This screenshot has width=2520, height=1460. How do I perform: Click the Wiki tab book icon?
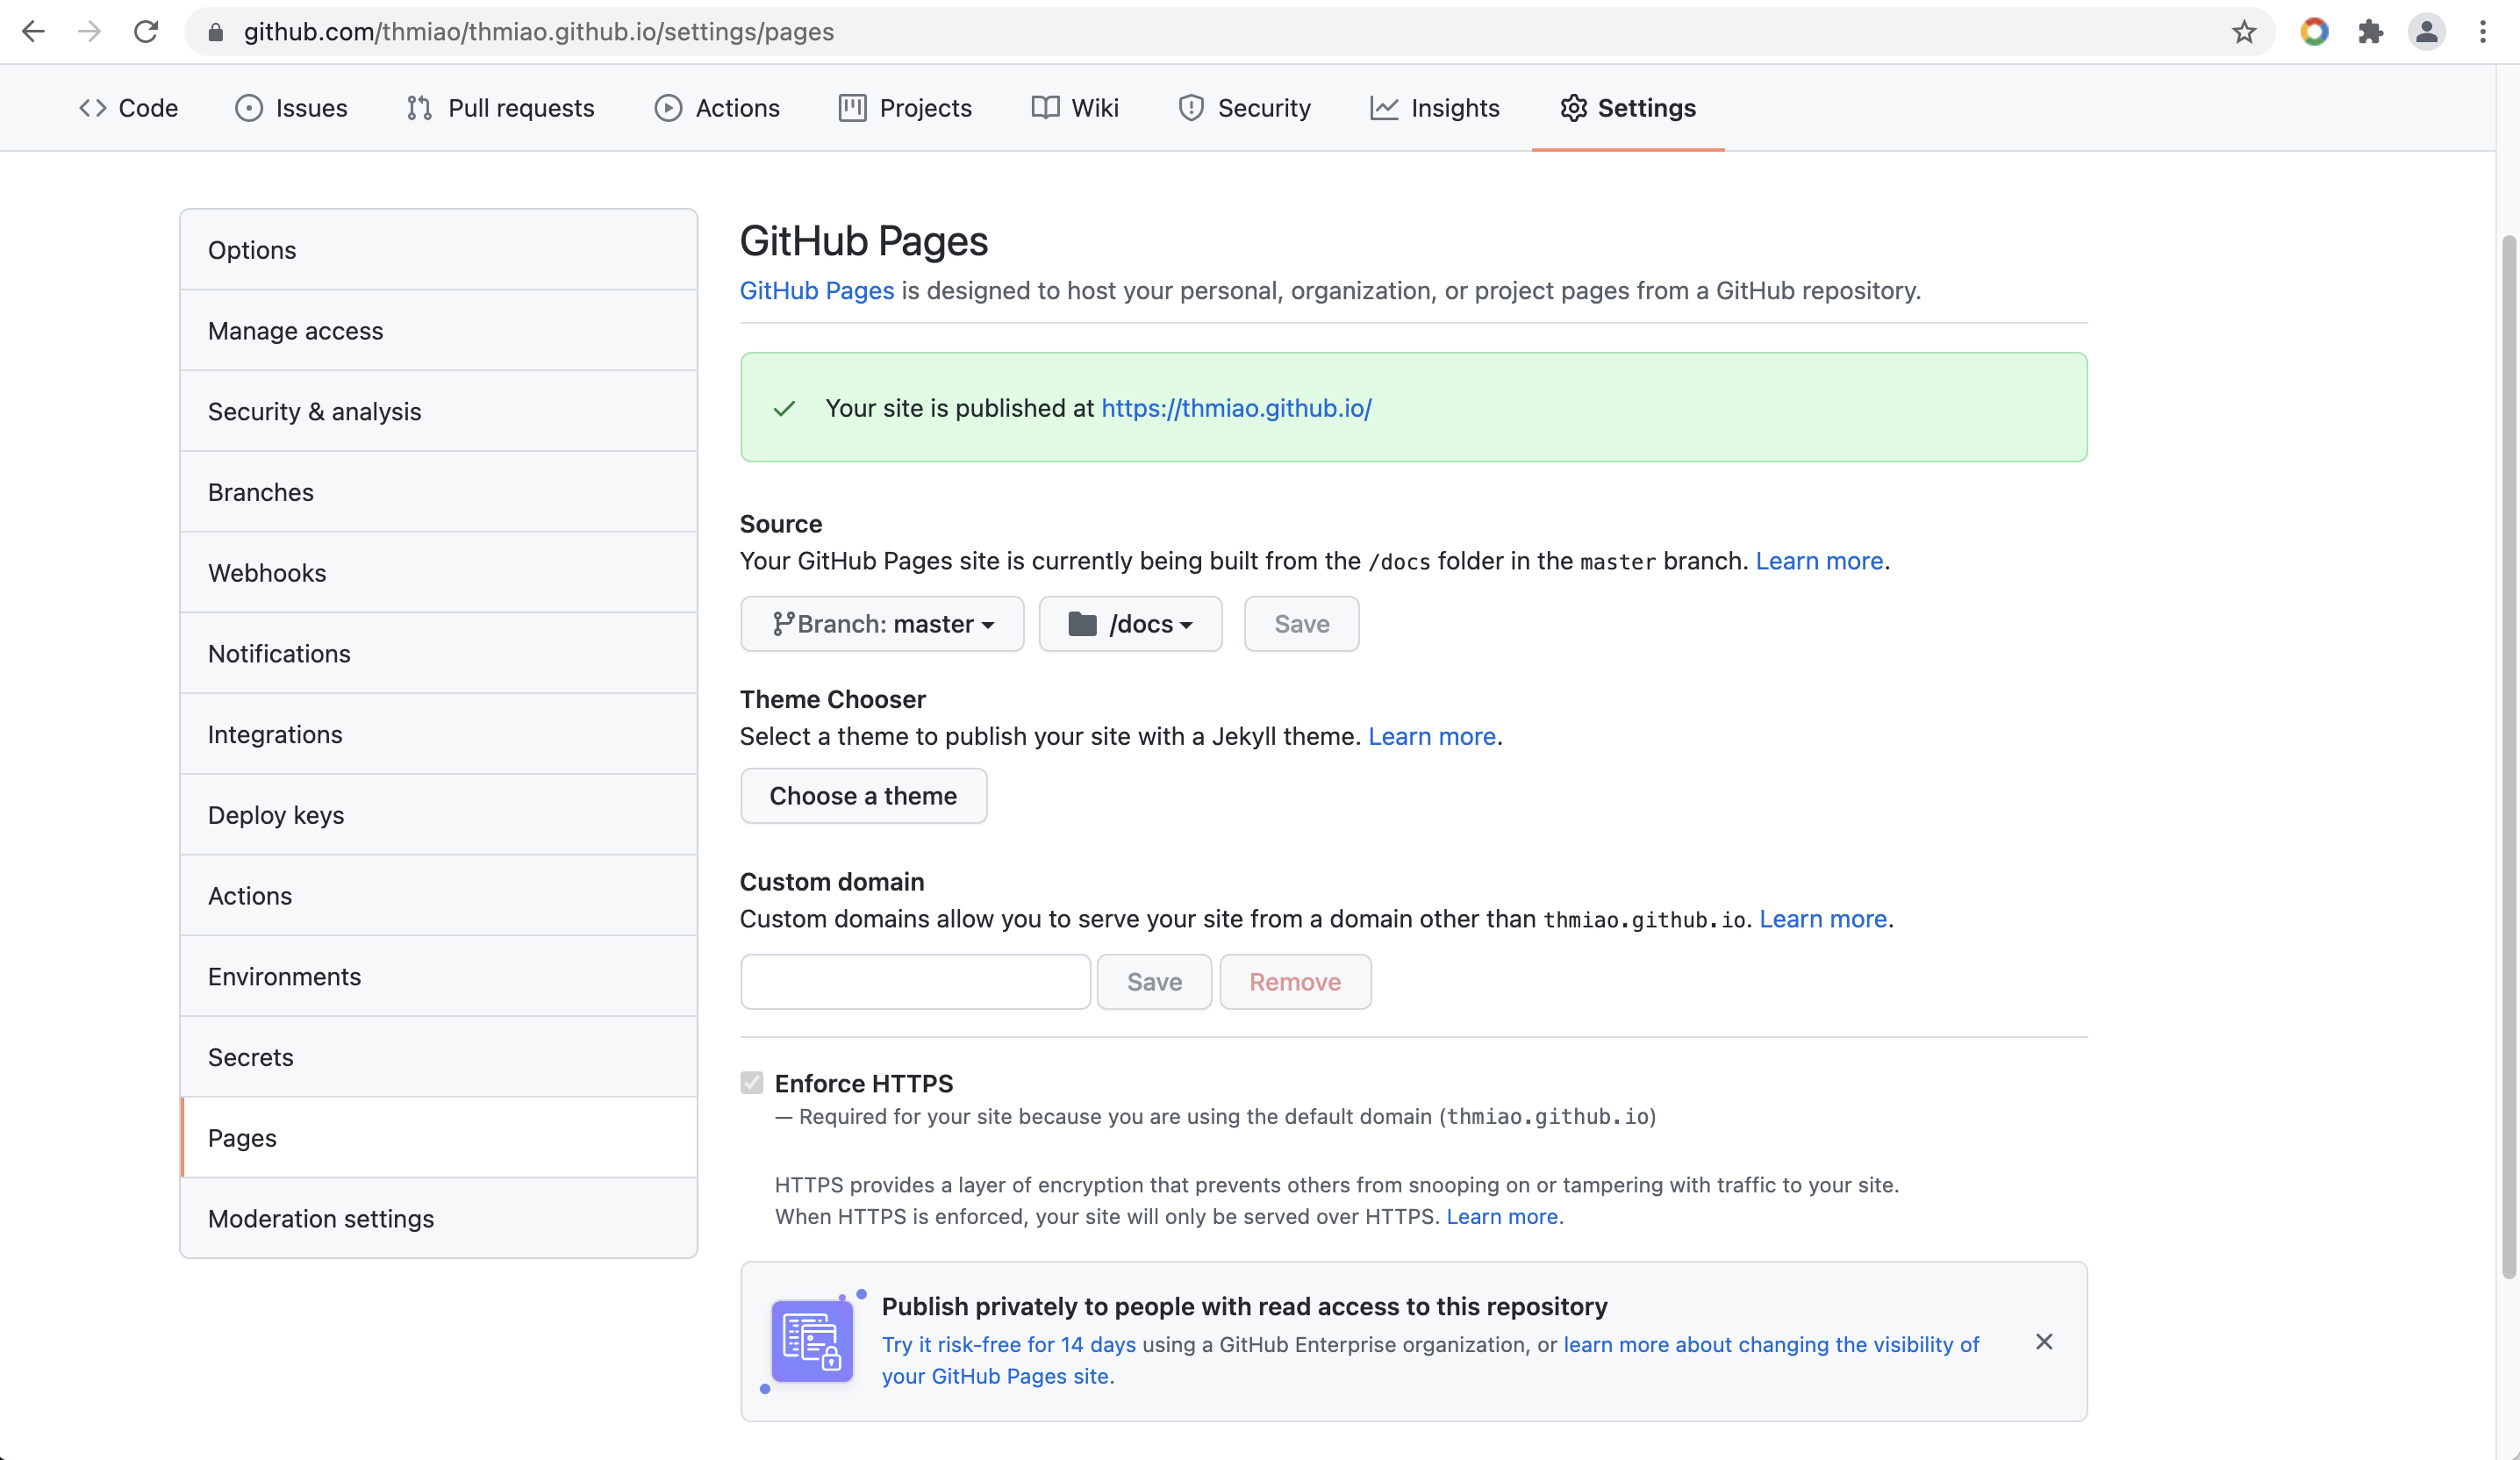(x=1045, y=108)
